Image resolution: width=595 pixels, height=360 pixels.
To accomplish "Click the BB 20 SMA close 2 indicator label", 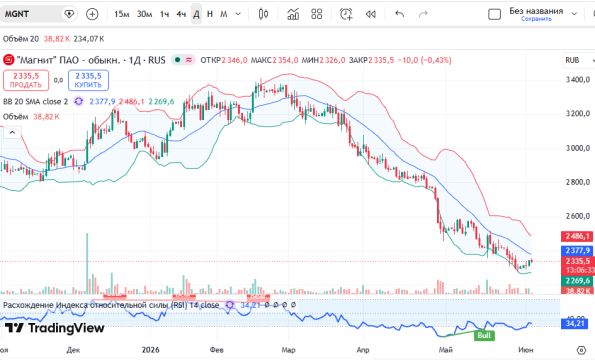I will 35,102.
